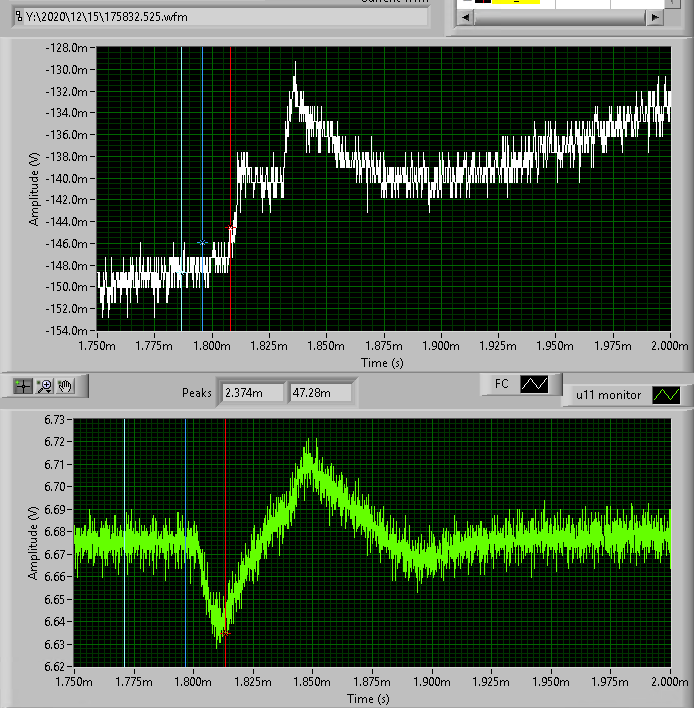Click the FC plot legend waveform icon
The width and height of the screenshot is (694, 708).
point(535,383)
